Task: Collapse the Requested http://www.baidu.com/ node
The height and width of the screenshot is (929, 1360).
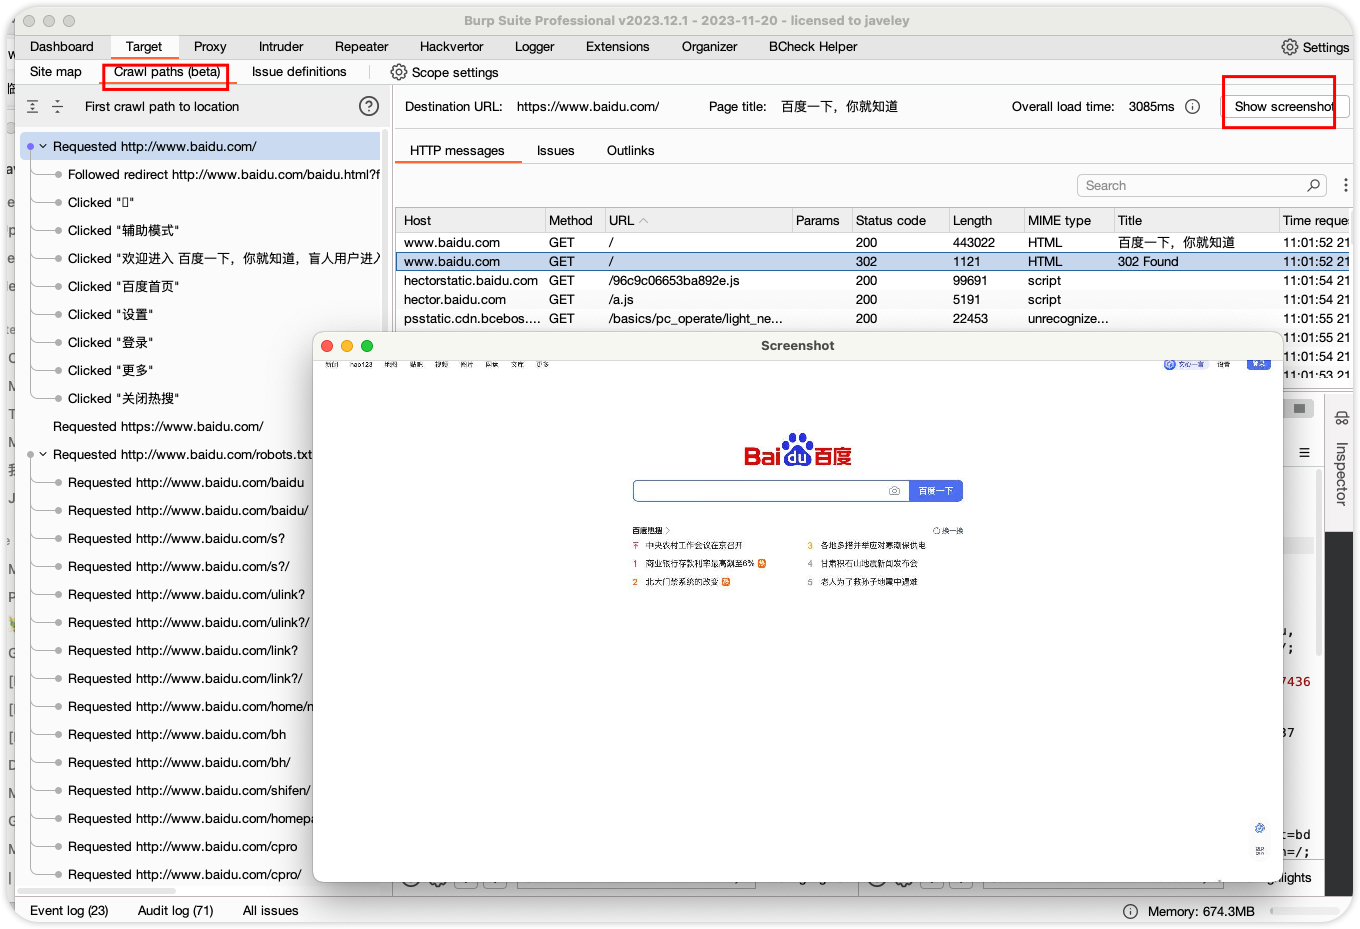Action: pos(43,146)
